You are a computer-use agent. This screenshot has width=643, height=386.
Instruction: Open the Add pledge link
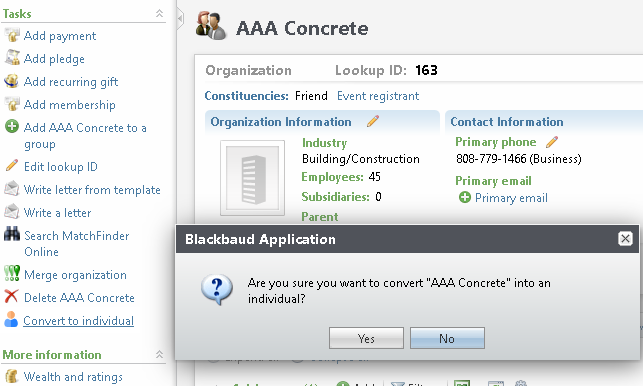pyautogui.click(x=54, y=59)
